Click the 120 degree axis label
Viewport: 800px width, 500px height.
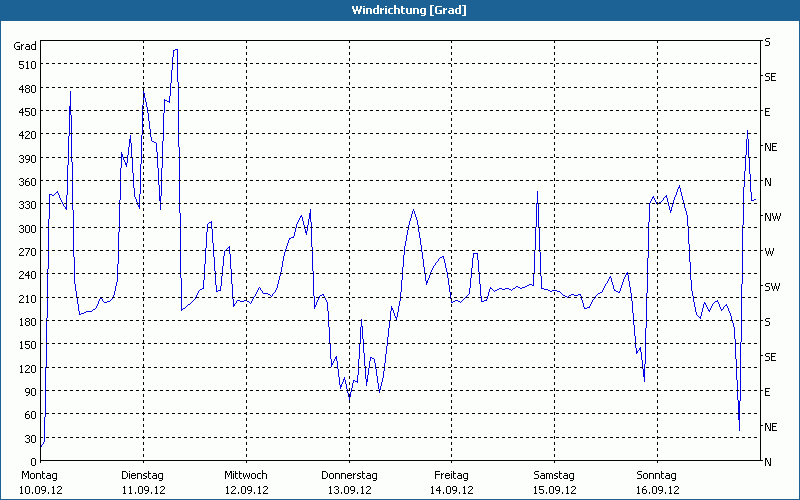pyautogui.click(x=28, y=368)
